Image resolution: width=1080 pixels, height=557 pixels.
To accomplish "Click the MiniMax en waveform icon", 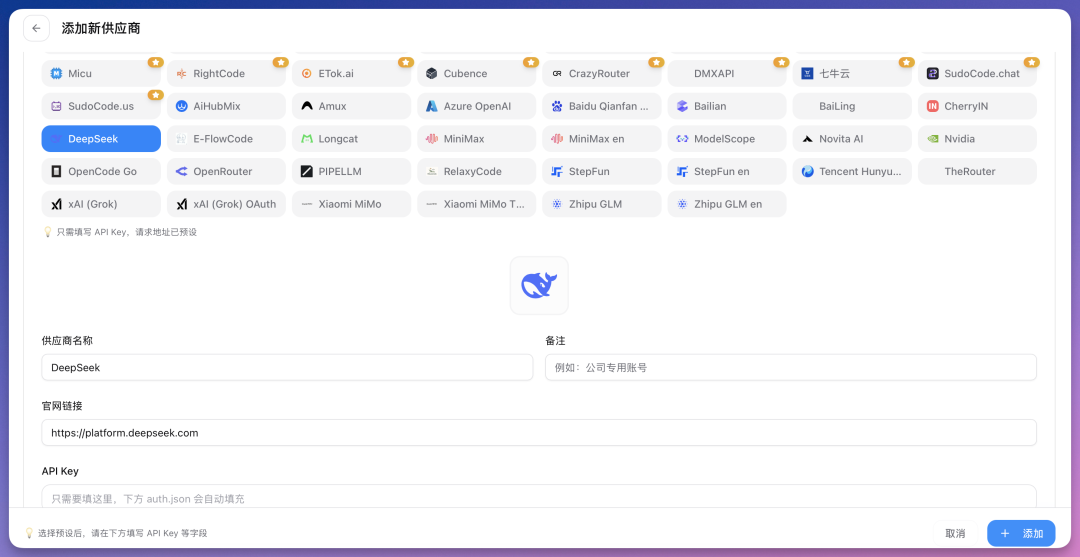I will 557,138.
